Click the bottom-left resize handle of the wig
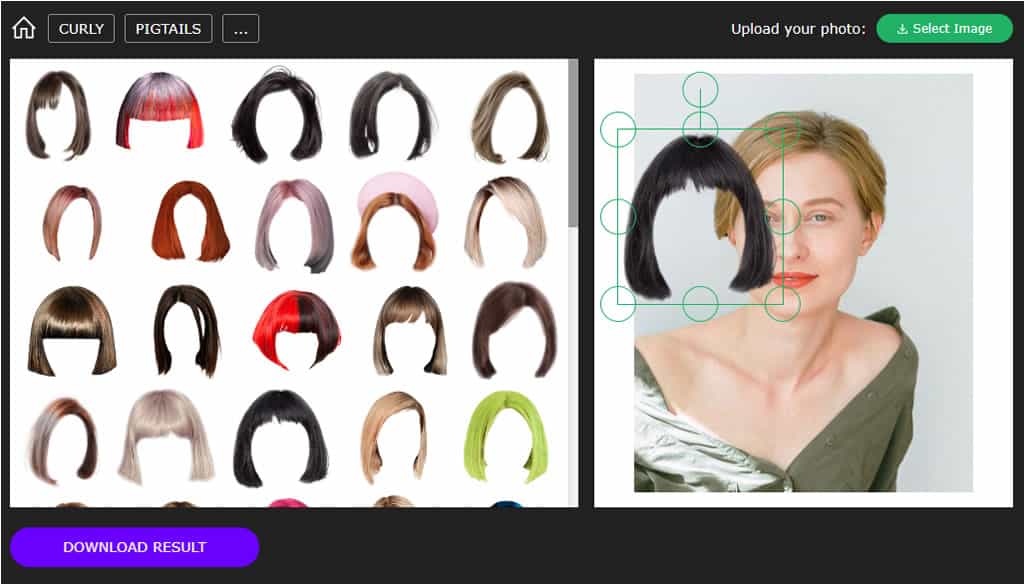The height and width of the screenshot is (584, 1024). [618, 304]
